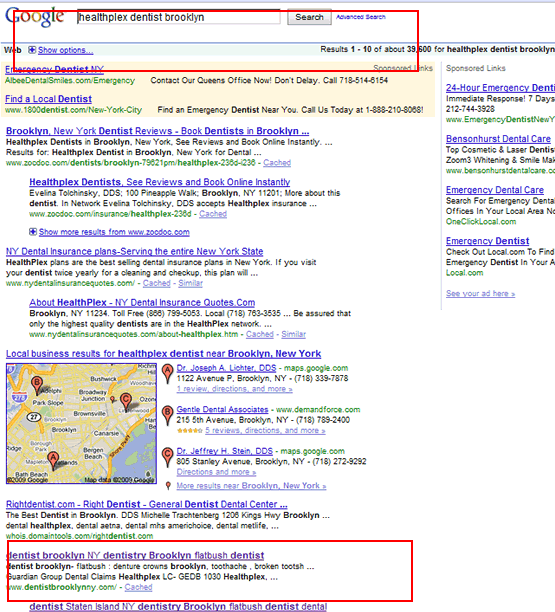Screen dimensions: 555x612
Task: Click 215 5th Avenue, Brooklyn, NY address
Action: tap(232, 420)
